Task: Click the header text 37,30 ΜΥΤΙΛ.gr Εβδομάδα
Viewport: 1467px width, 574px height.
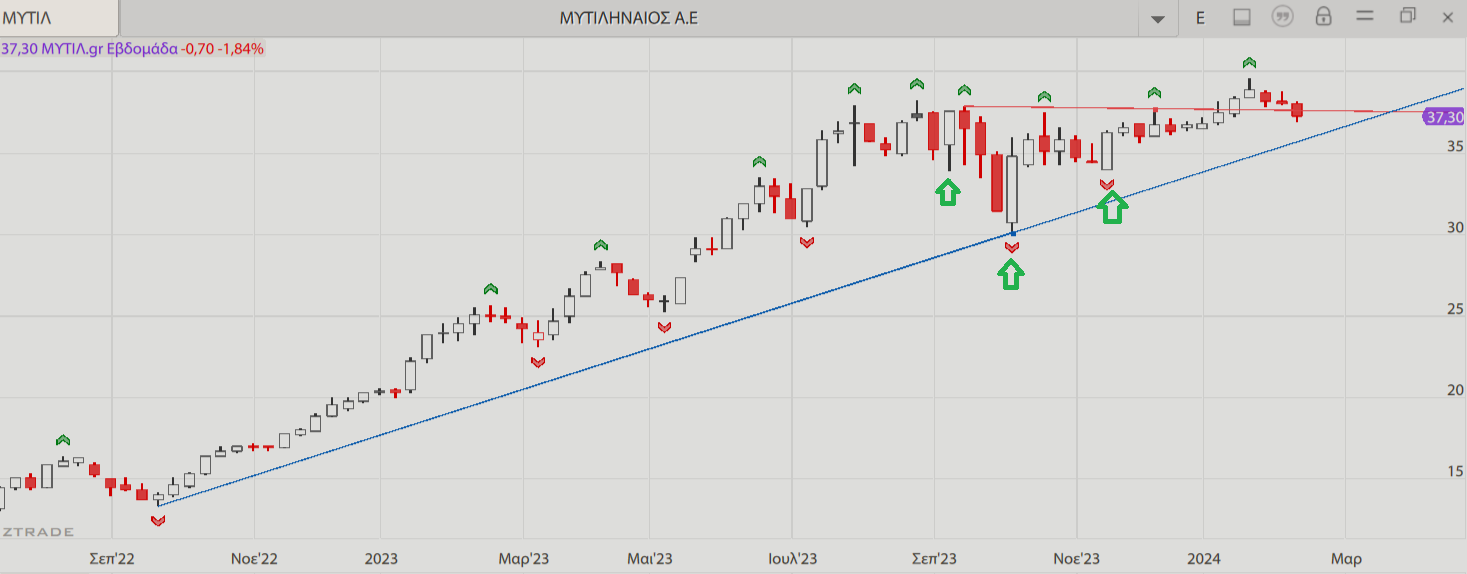Action: (x=90, y=48)
